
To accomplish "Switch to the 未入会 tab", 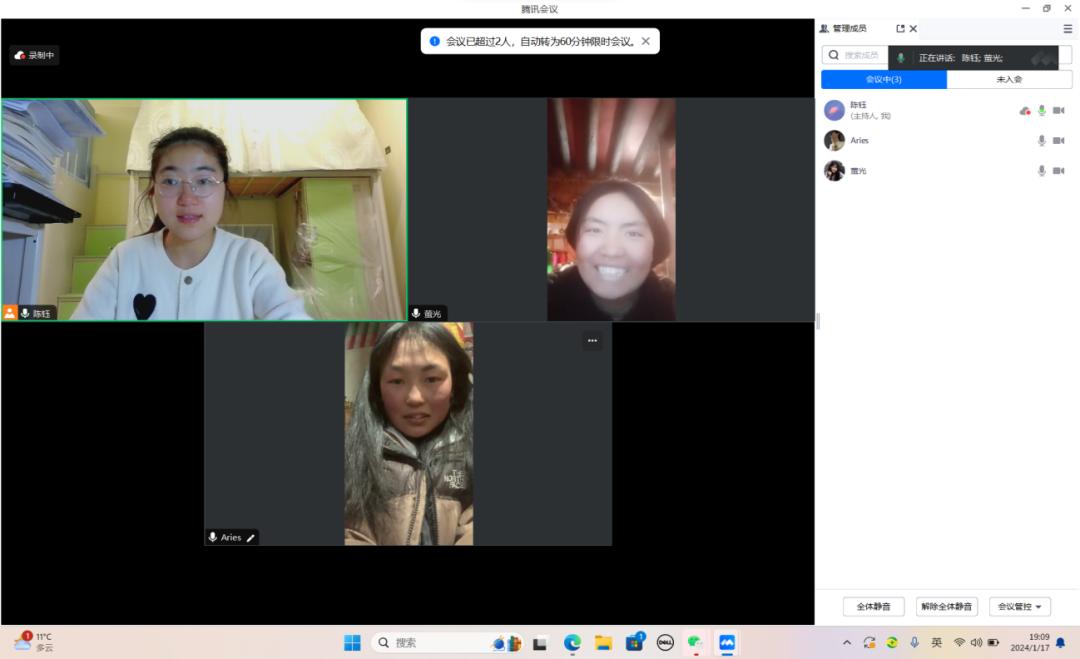I will click(x=1009, y=80).
